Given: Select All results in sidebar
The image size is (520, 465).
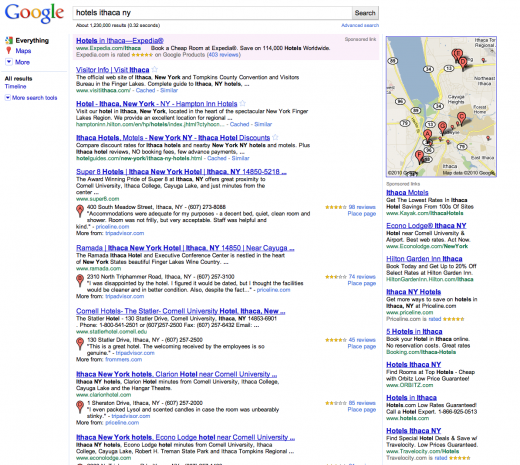Looking at the screenshot, I should 18,79.
